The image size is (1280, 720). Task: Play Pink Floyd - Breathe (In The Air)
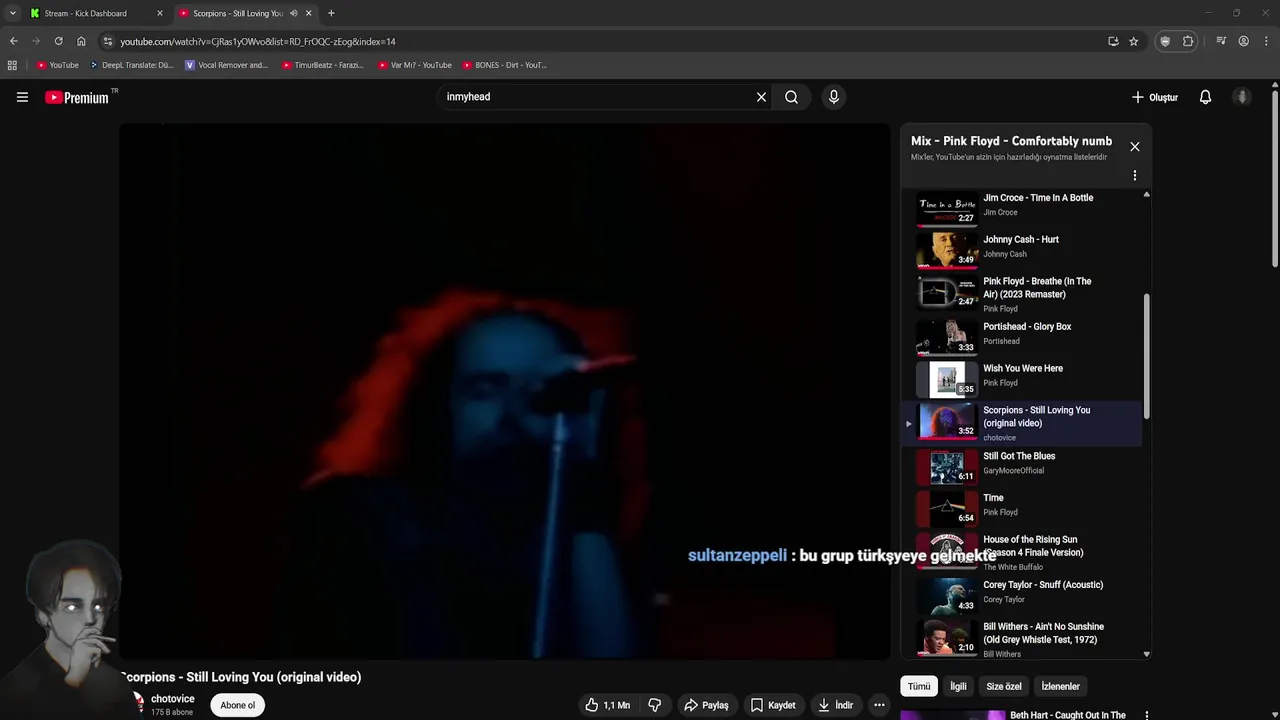[x=1020, y=294]
